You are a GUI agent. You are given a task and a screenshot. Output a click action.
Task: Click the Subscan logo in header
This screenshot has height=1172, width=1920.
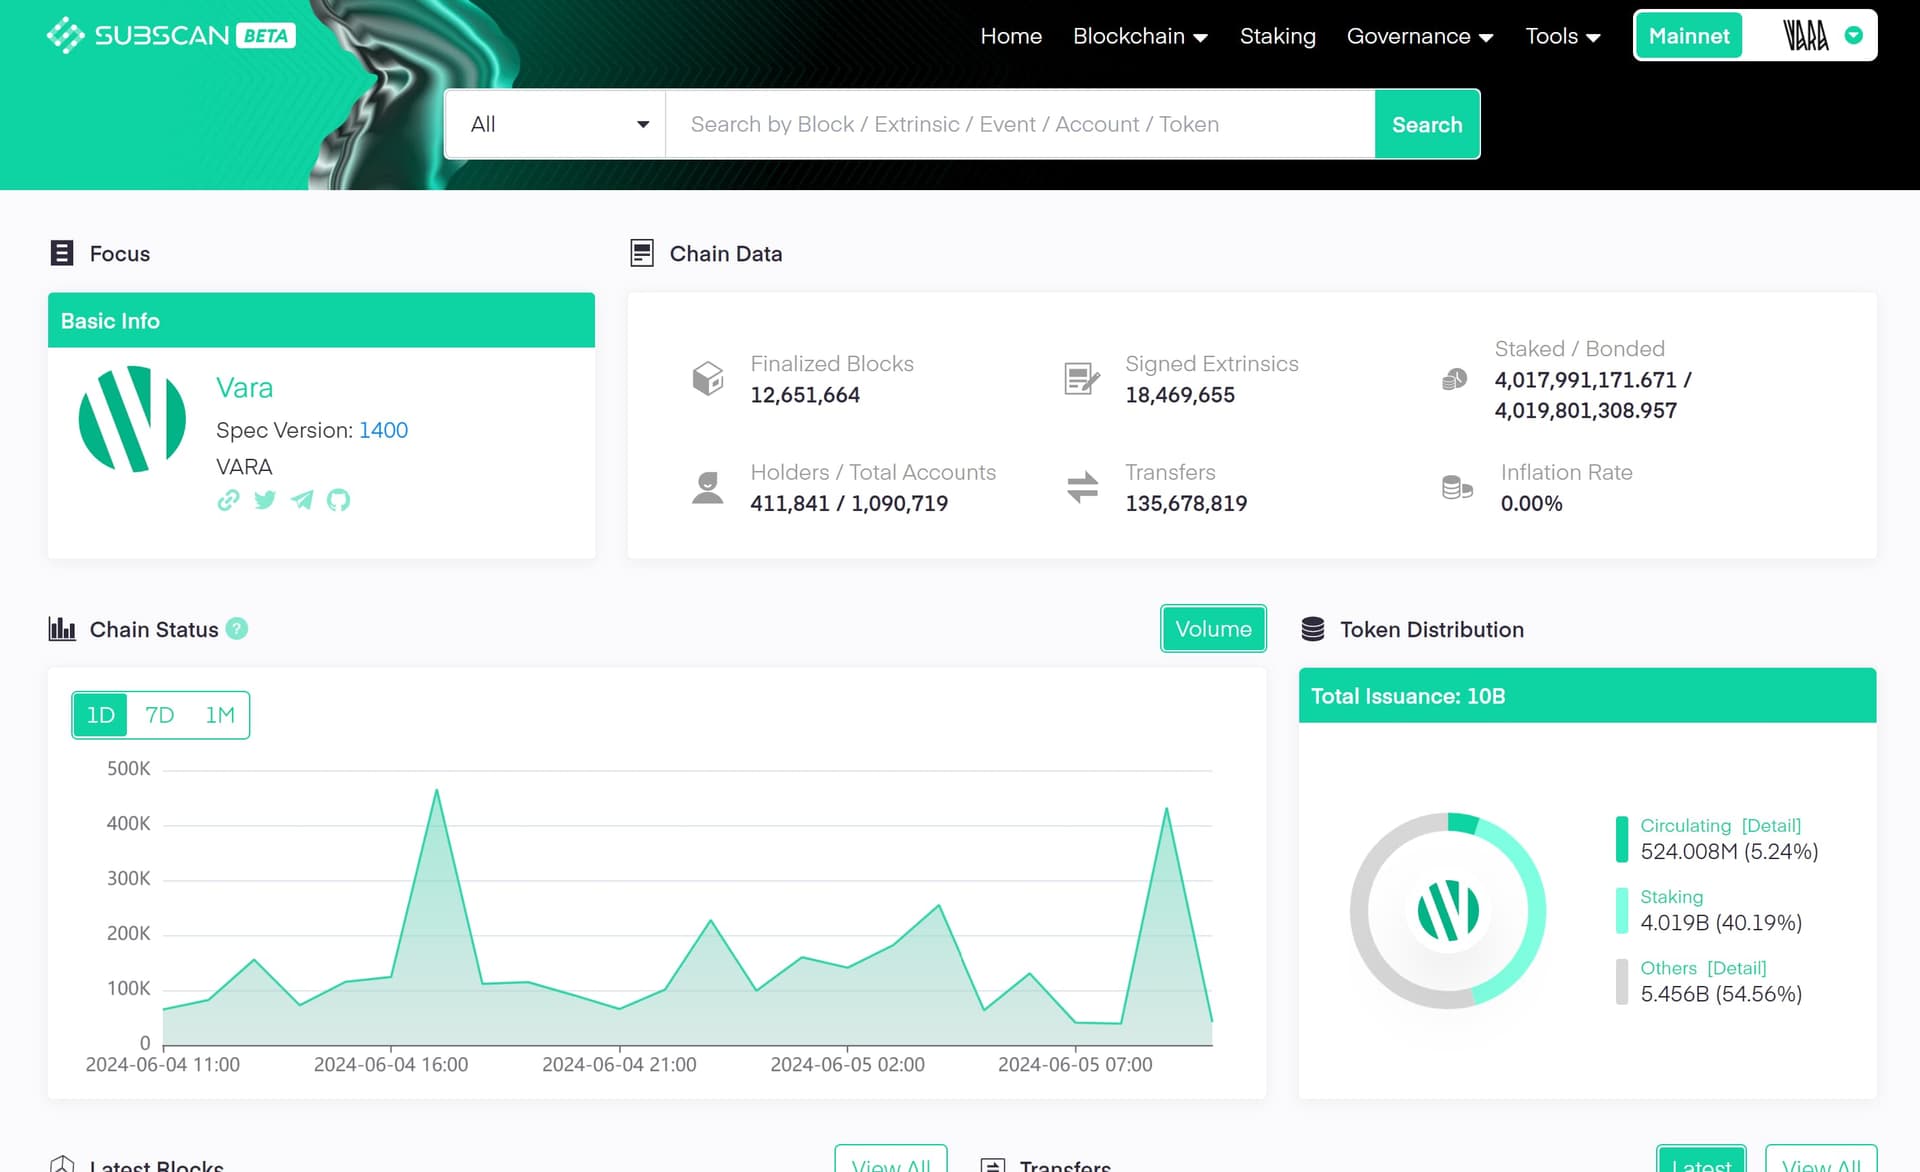(x=170, y=36)
